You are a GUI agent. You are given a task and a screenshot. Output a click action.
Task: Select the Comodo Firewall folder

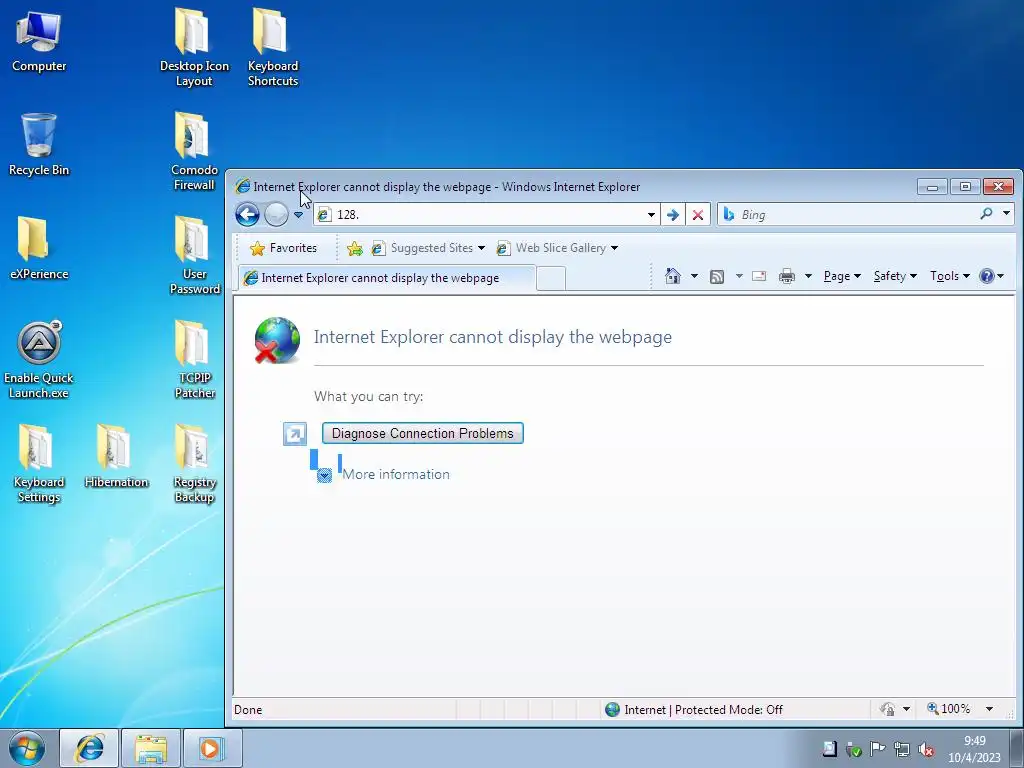(194, 152)
